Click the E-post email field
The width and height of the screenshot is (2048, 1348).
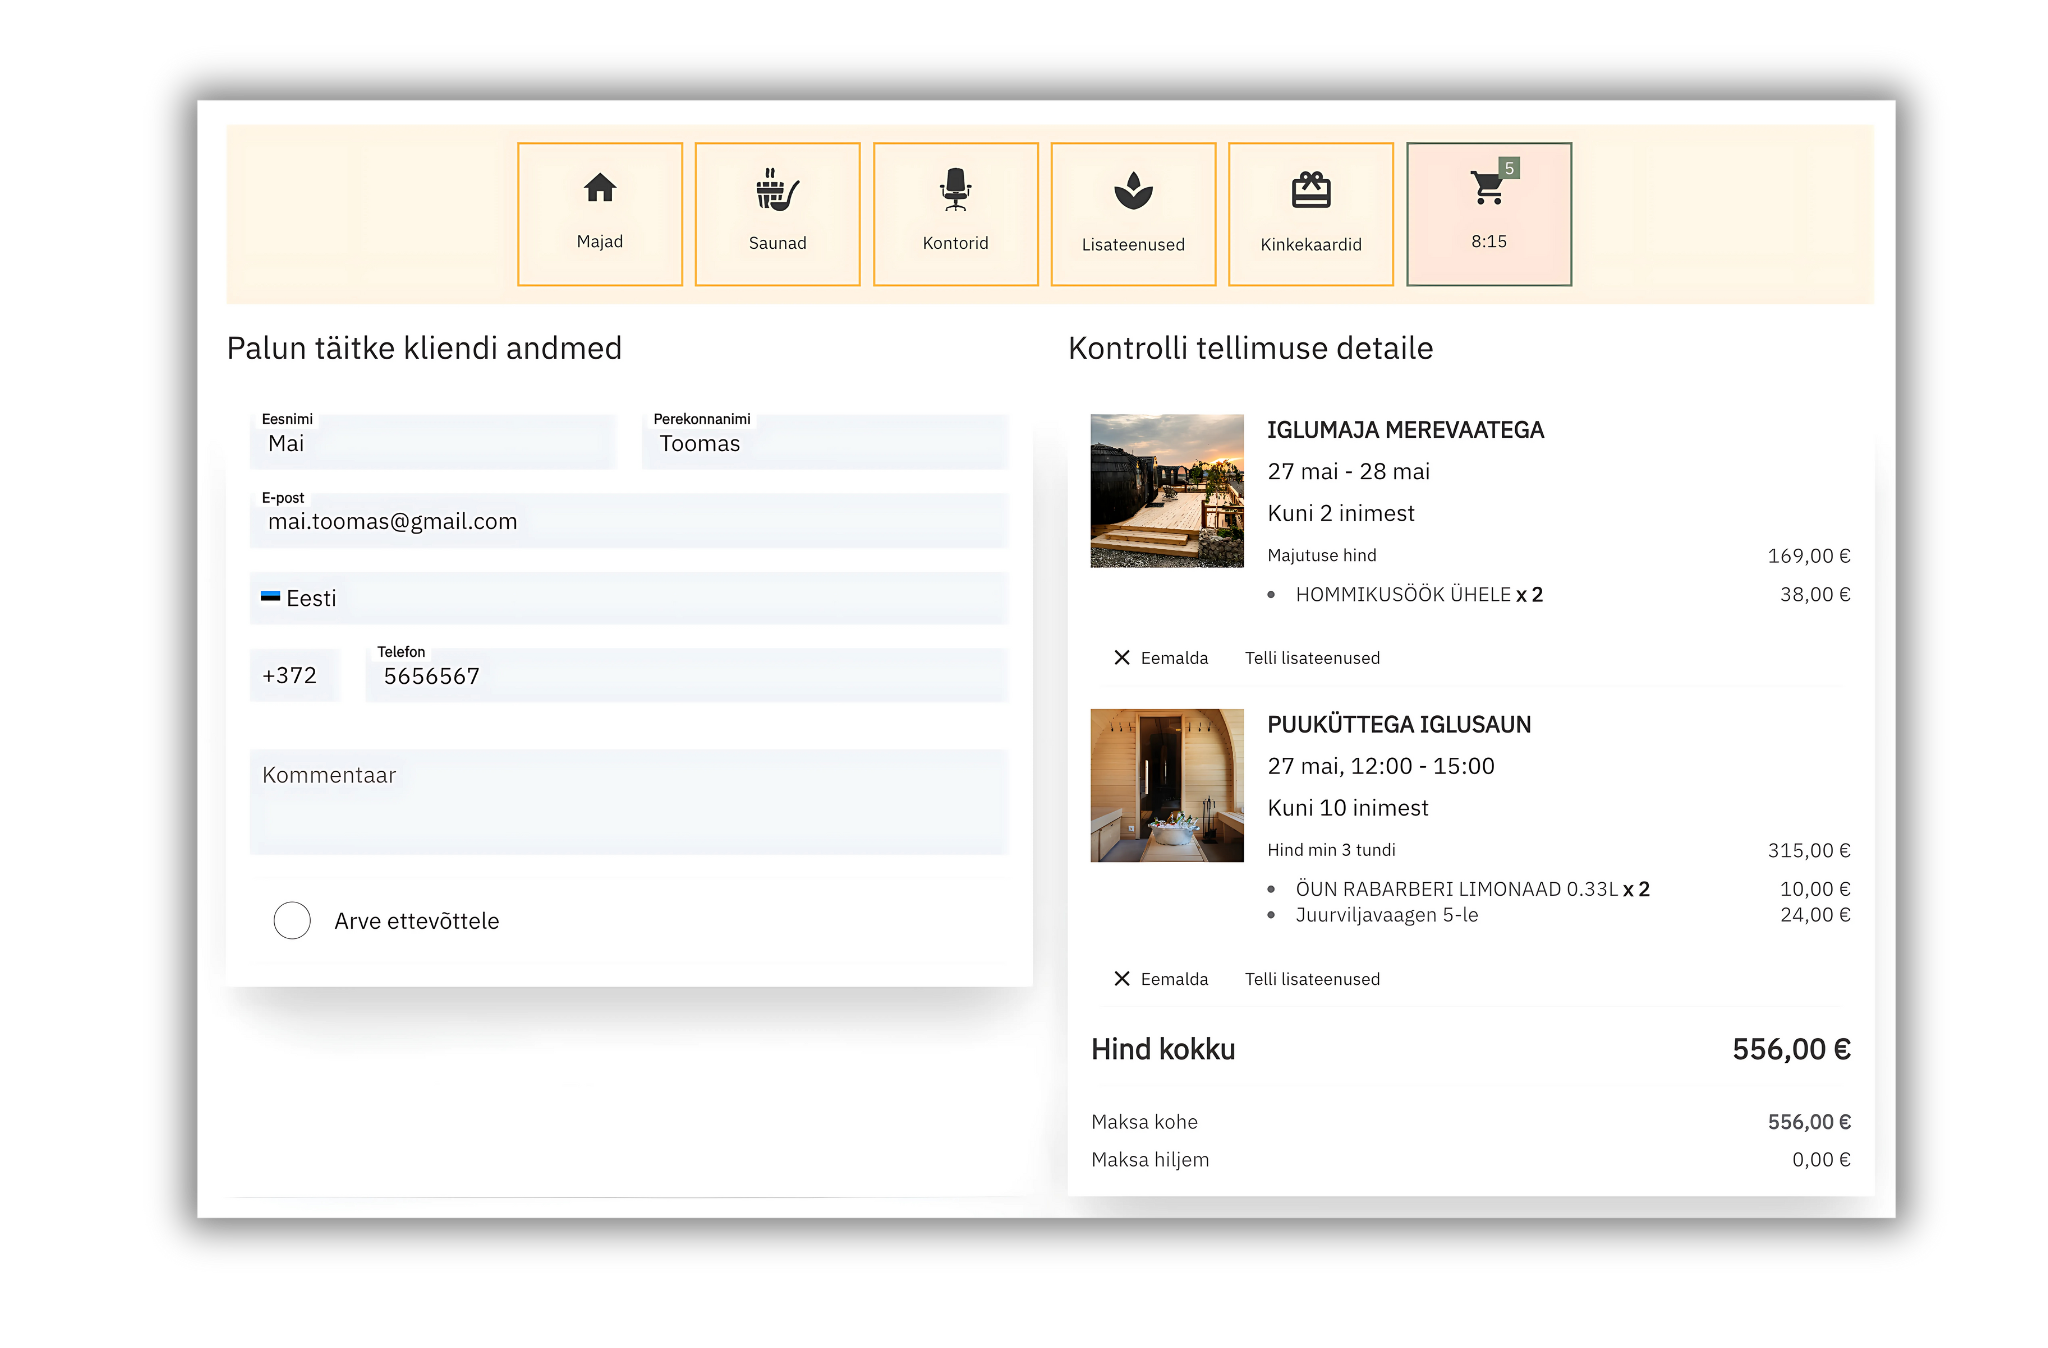point(628,522)
